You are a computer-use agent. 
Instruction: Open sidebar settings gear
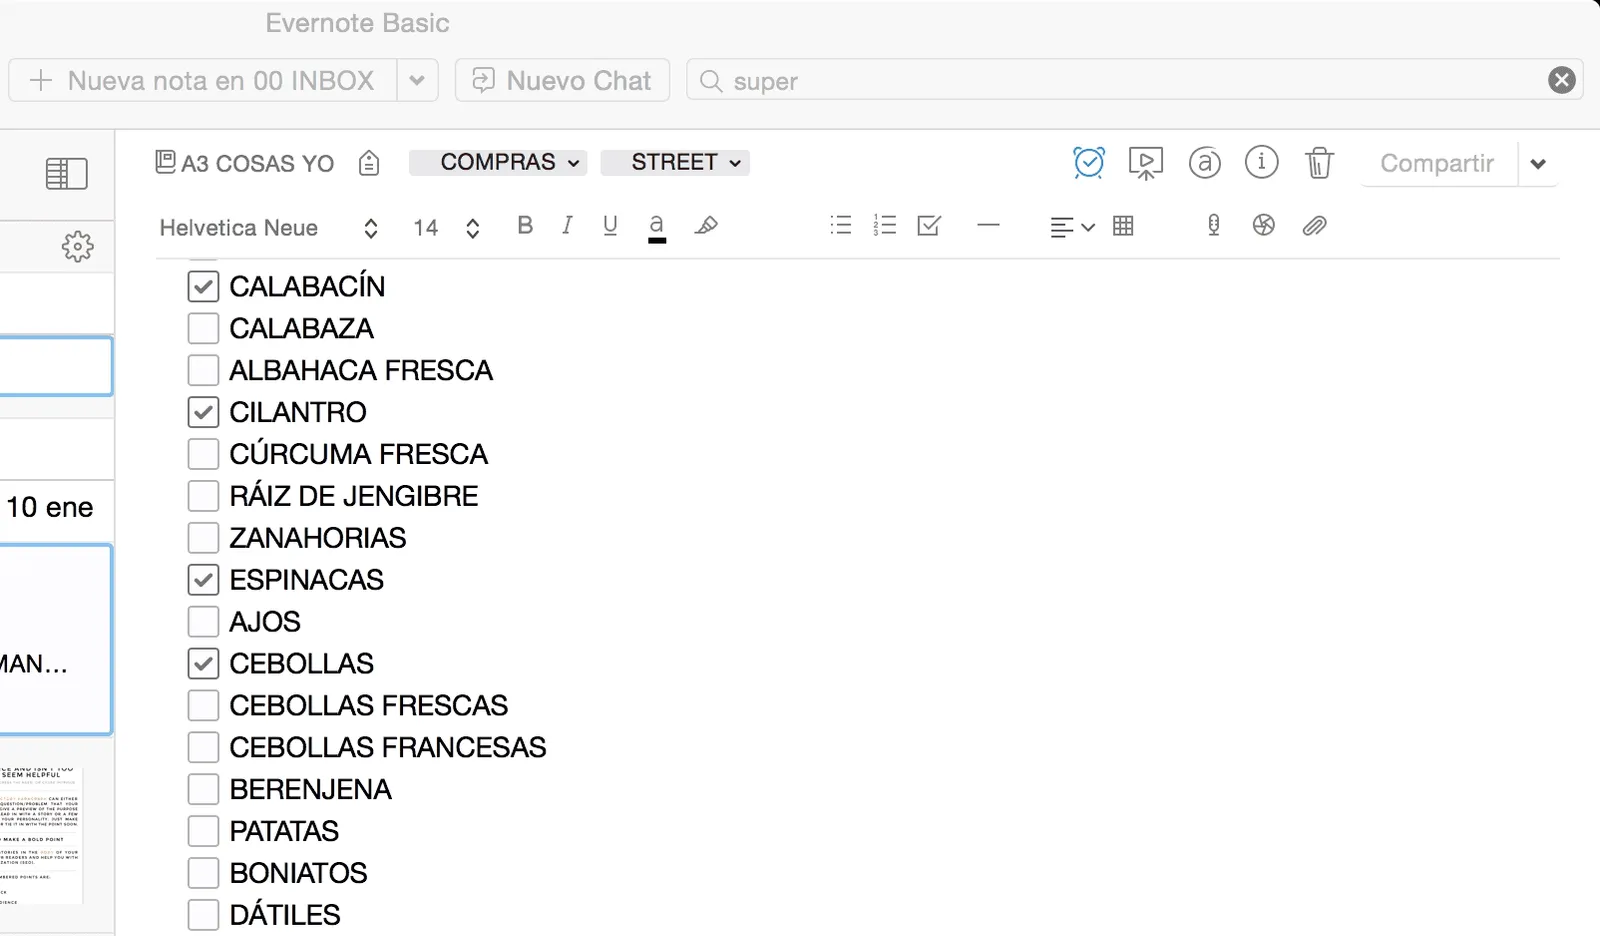pyautogui.click(x=77, y=246)
